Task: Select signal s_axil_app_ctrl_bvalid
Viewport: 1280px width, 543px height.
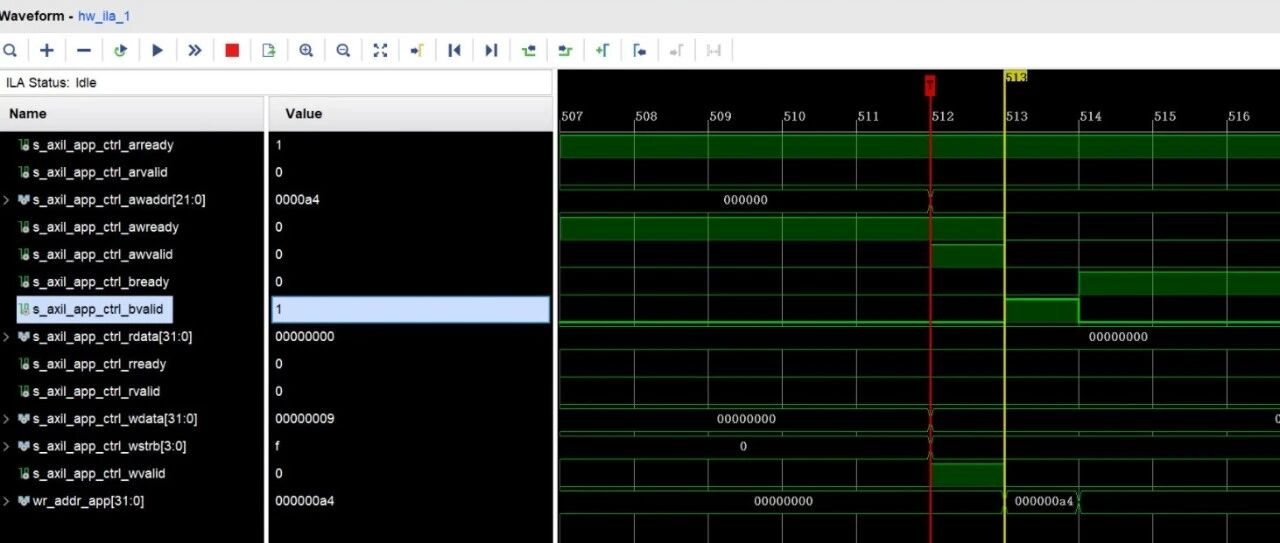Action: click(x=97, y=309)
